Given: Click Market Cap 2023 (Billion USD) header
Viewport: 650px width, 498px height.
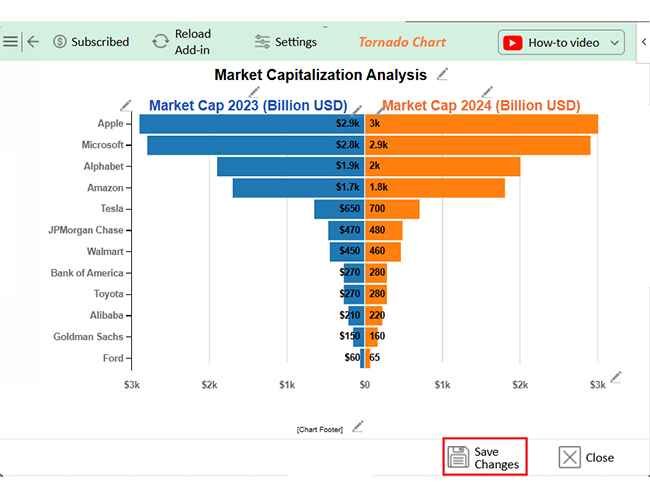Looking at the screenshot, I should tap(248, 105).
